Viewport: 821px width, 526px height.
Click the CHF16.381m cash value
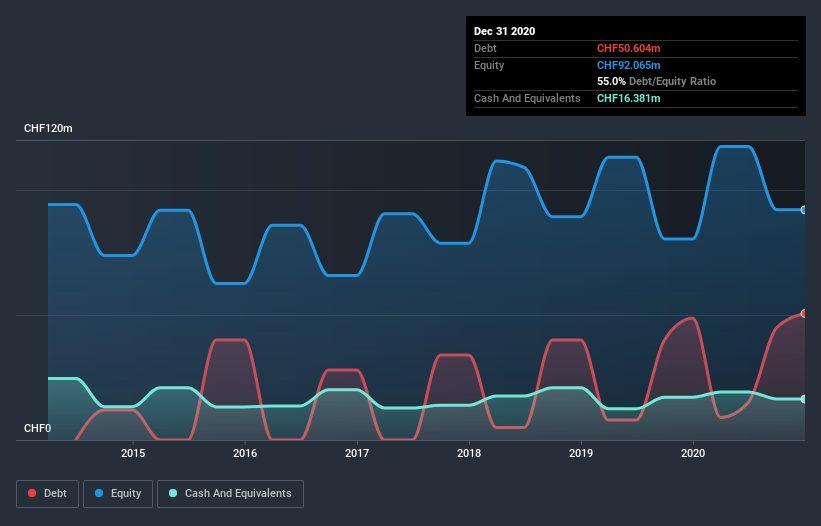(x=629, y=98)
